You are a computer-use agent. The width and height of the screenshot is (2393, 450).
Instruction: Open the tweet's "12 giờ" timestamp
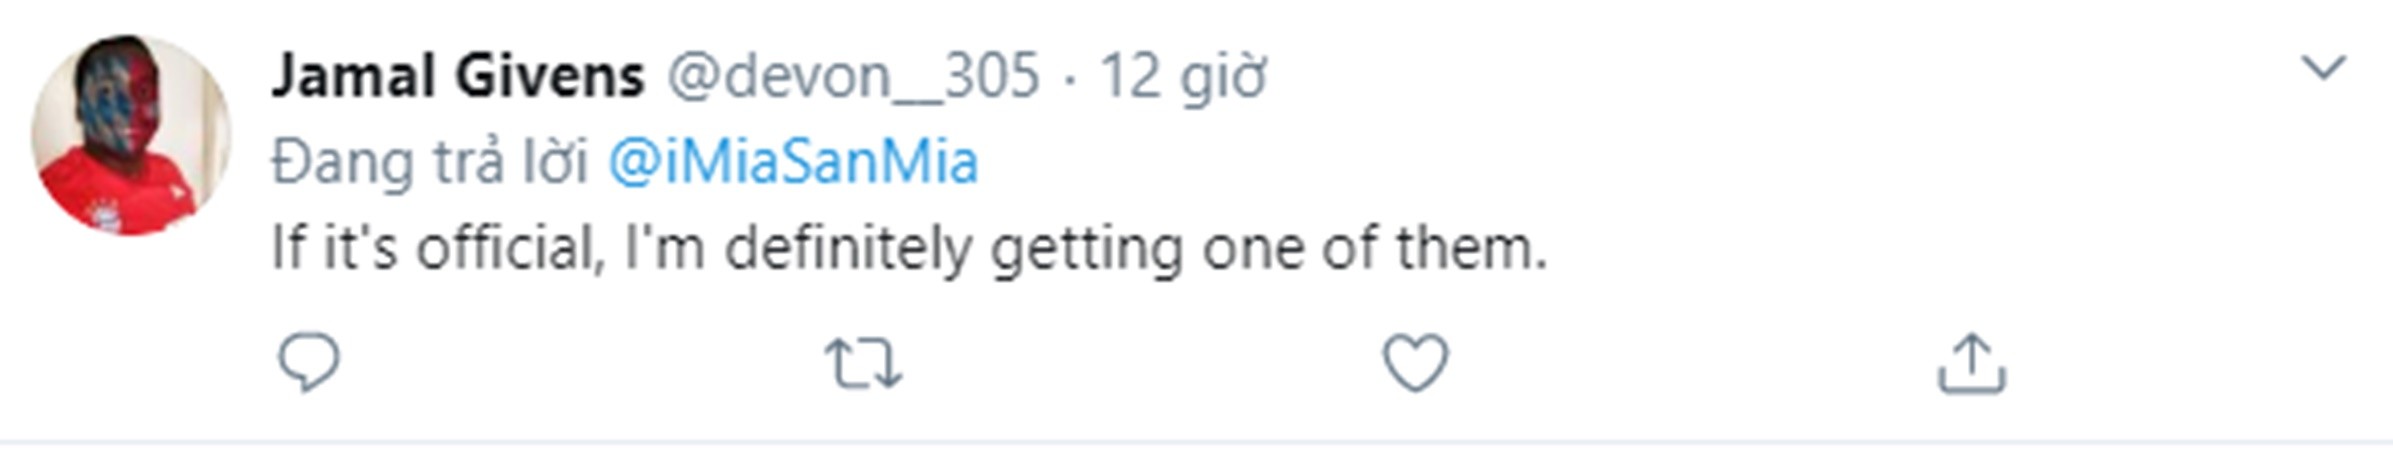point(1183,76)
